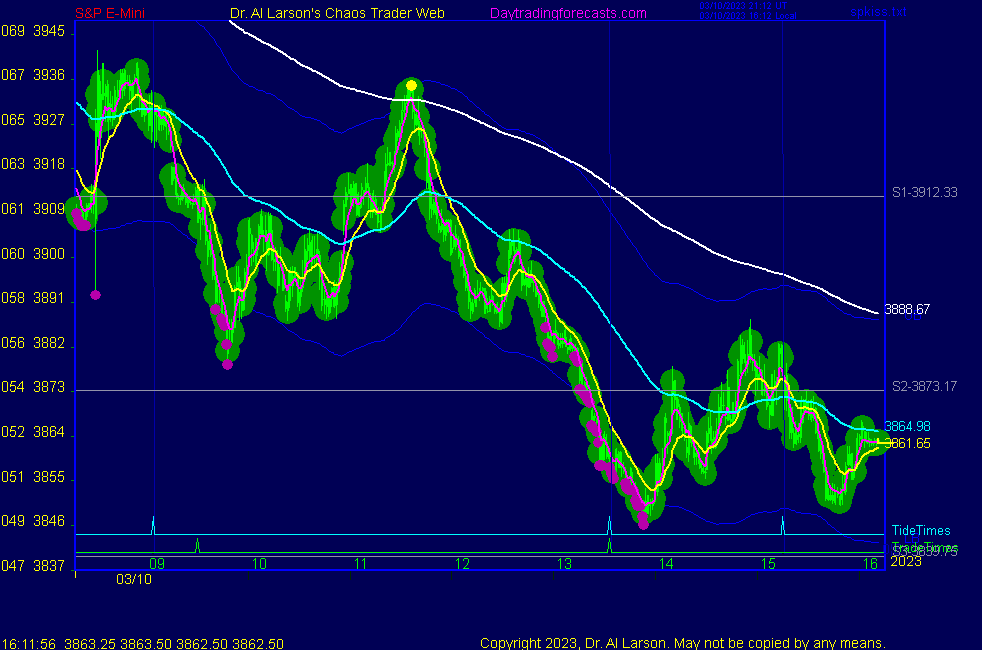
Task: Select the 061 3909 price axis label
Action: (33, 209)
